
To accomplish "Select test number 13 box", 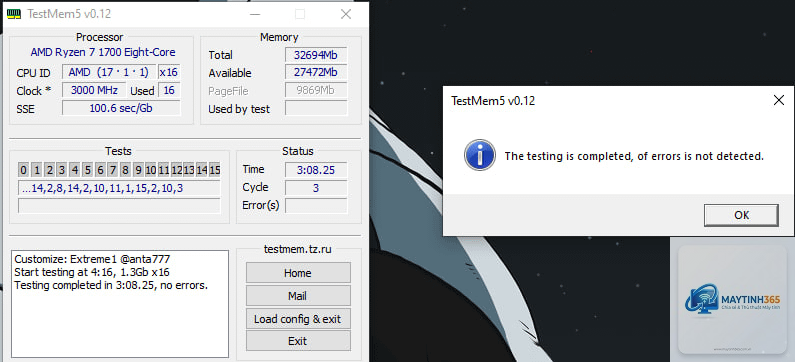I will [189, 169].
